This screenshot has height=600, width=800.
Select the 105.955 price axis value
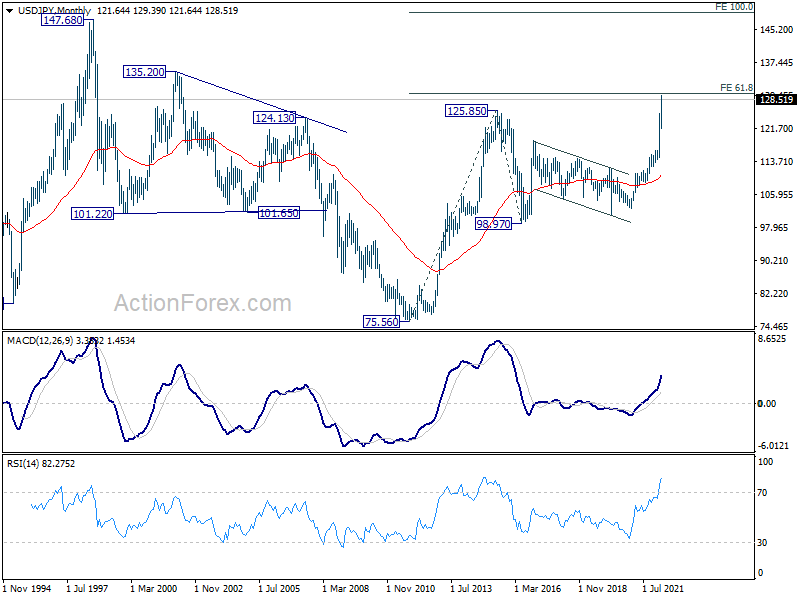click(776, 194)
